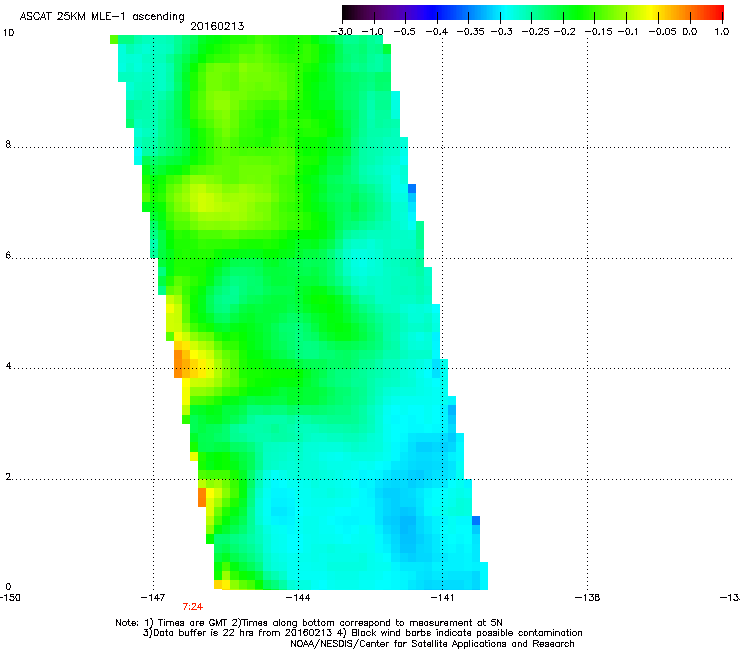Click the latitude label 2 on the left axis
The width and height of the screenshot is (740, 650).
[x=8, y=477]
